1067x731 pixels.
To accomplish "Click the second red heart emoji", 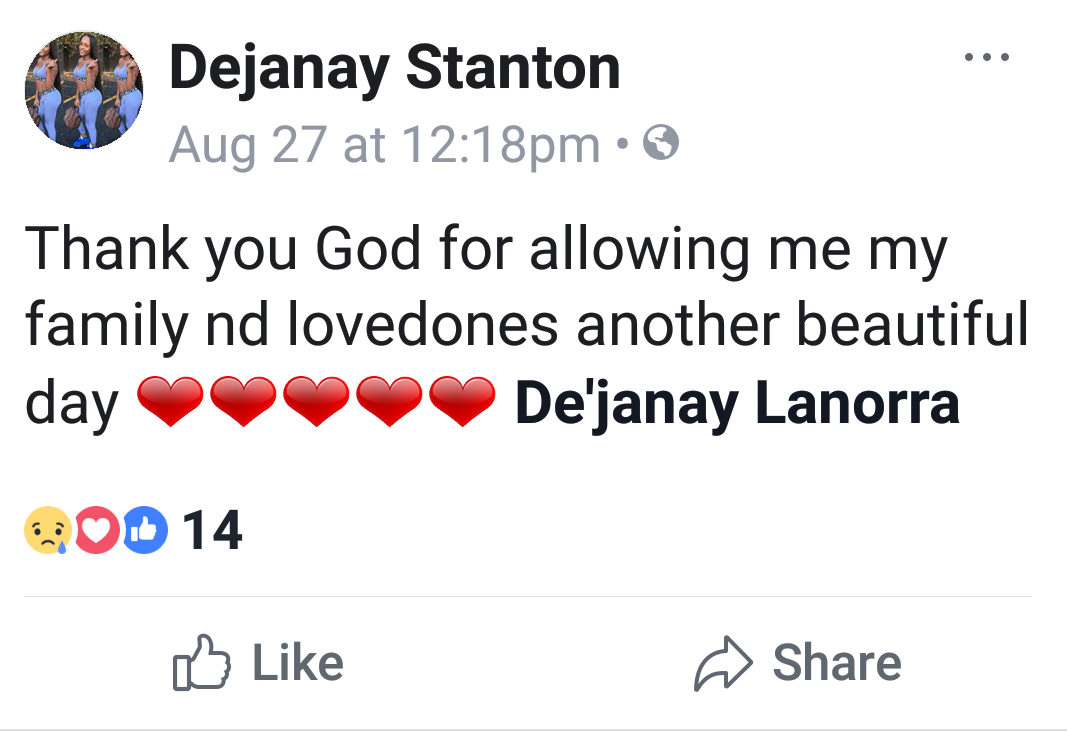I will (x=243, y=403).
